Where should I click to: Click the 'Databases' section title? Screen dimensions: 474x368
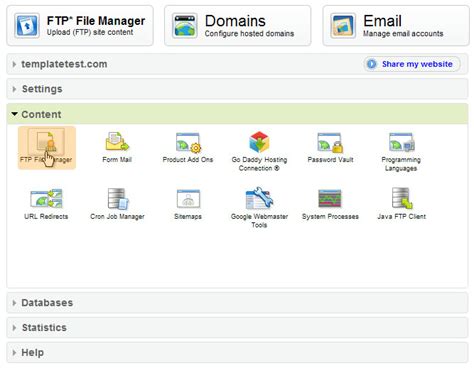(x=47, y=303)
